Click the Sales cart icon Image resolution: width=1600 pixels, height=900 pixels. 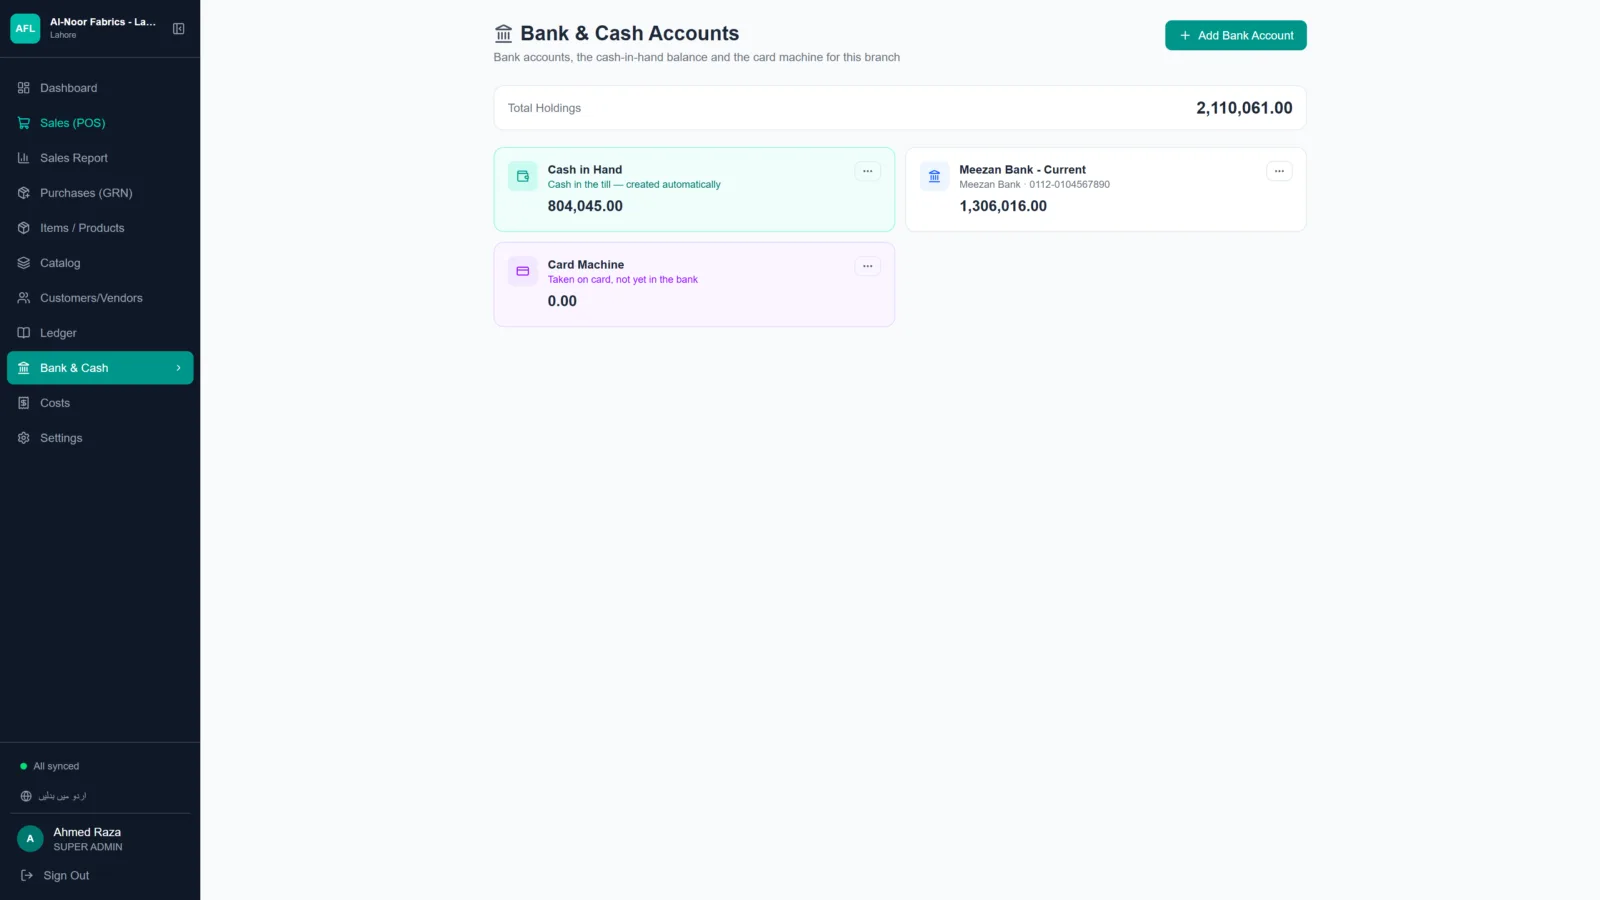coord(24,123)
